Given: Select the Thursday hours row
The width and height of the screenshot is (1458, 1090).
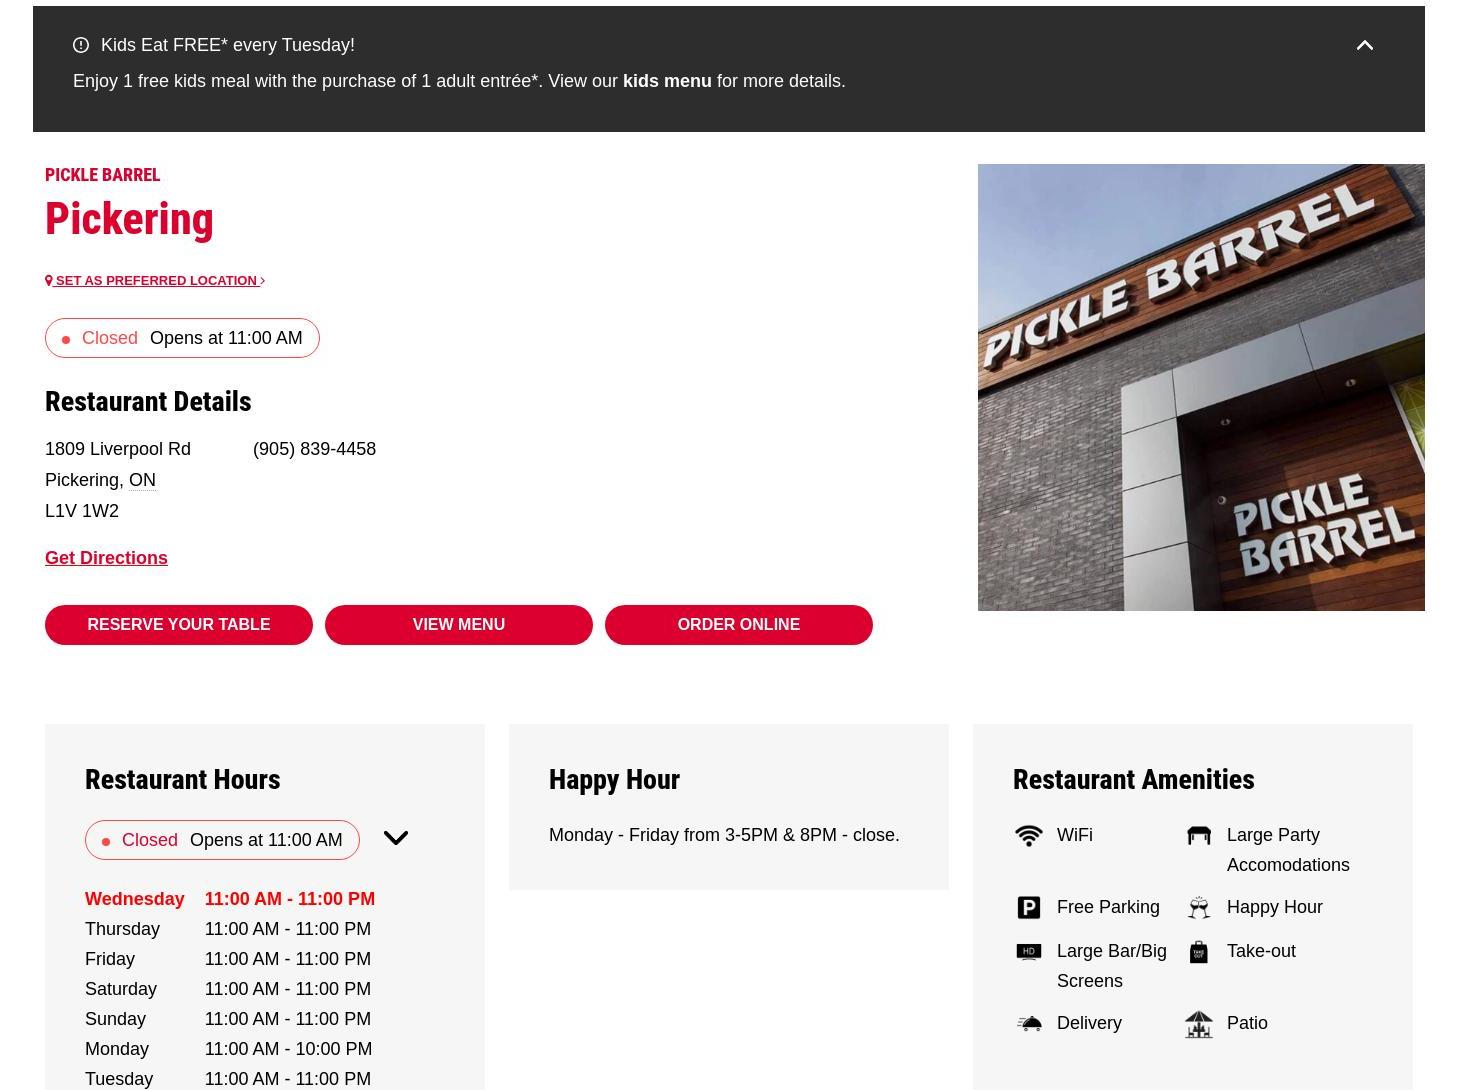Looking at the screenshot, I should (x=228, y=929).
